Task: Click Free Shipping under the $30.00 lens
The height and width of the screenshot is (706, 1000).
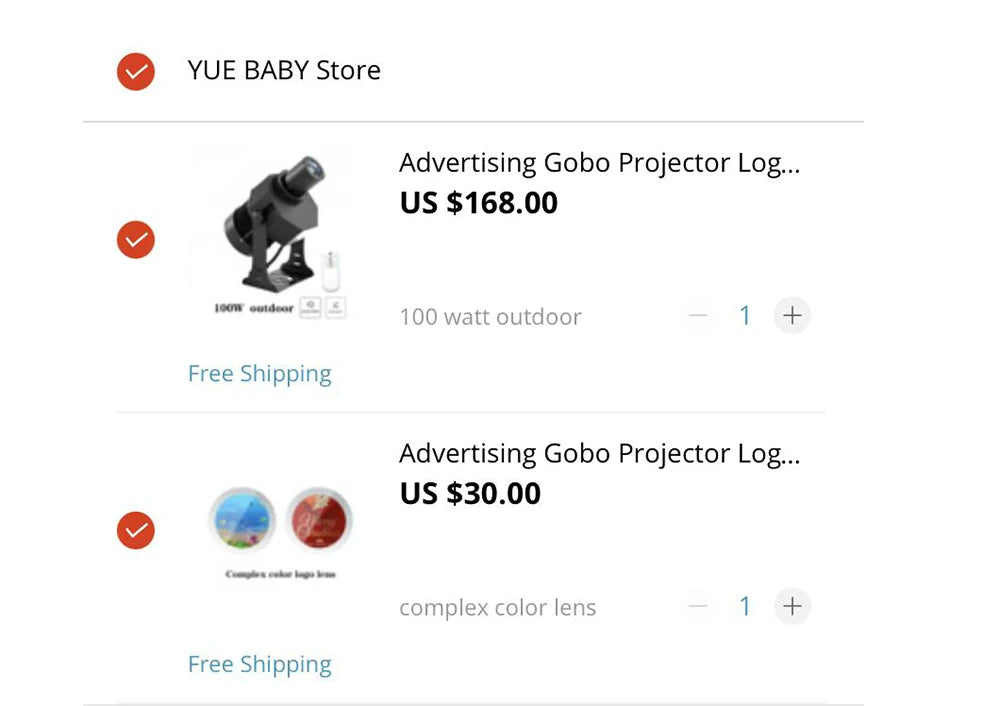Action: [x=259, y=663]
